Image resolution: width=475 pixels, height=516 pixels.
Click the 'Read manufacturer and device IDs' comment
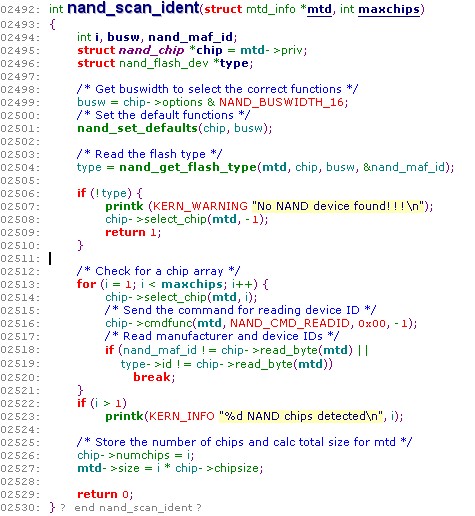(222, 336)
